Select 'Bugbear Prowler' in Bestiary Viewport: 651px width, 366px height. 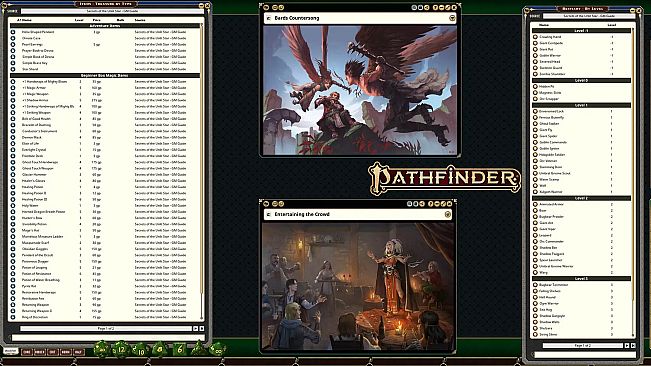[581, 217]
